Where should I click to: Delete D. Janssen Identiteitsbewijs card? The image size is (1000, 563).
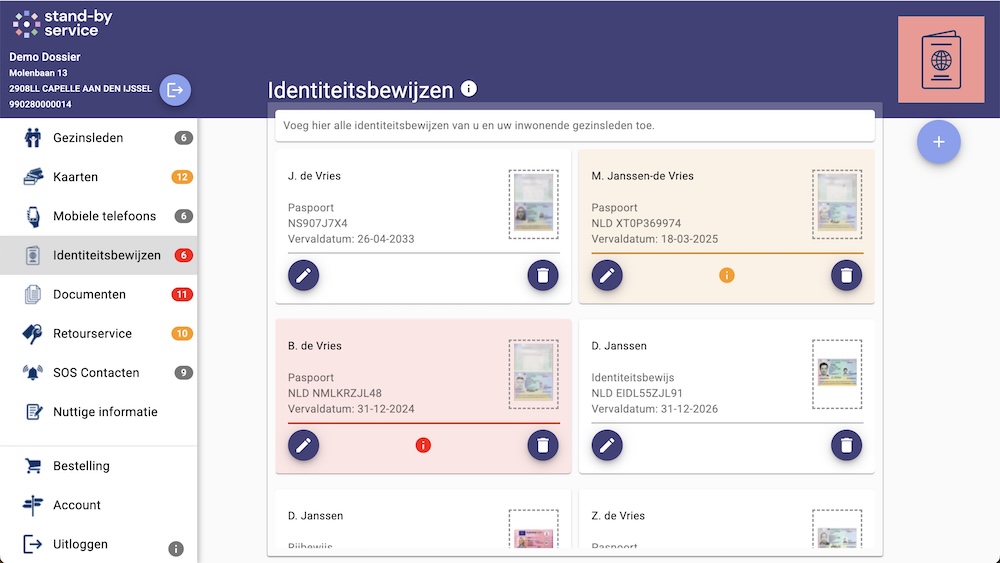pyautogui.click(x=846, y=445)
